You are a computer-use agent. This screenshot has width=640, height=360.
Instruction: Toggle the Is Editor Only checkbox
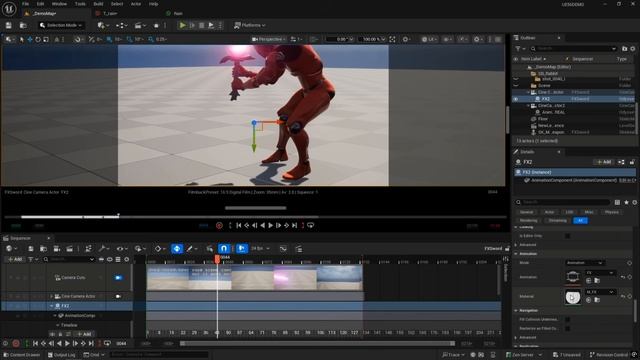pos(567,236)
